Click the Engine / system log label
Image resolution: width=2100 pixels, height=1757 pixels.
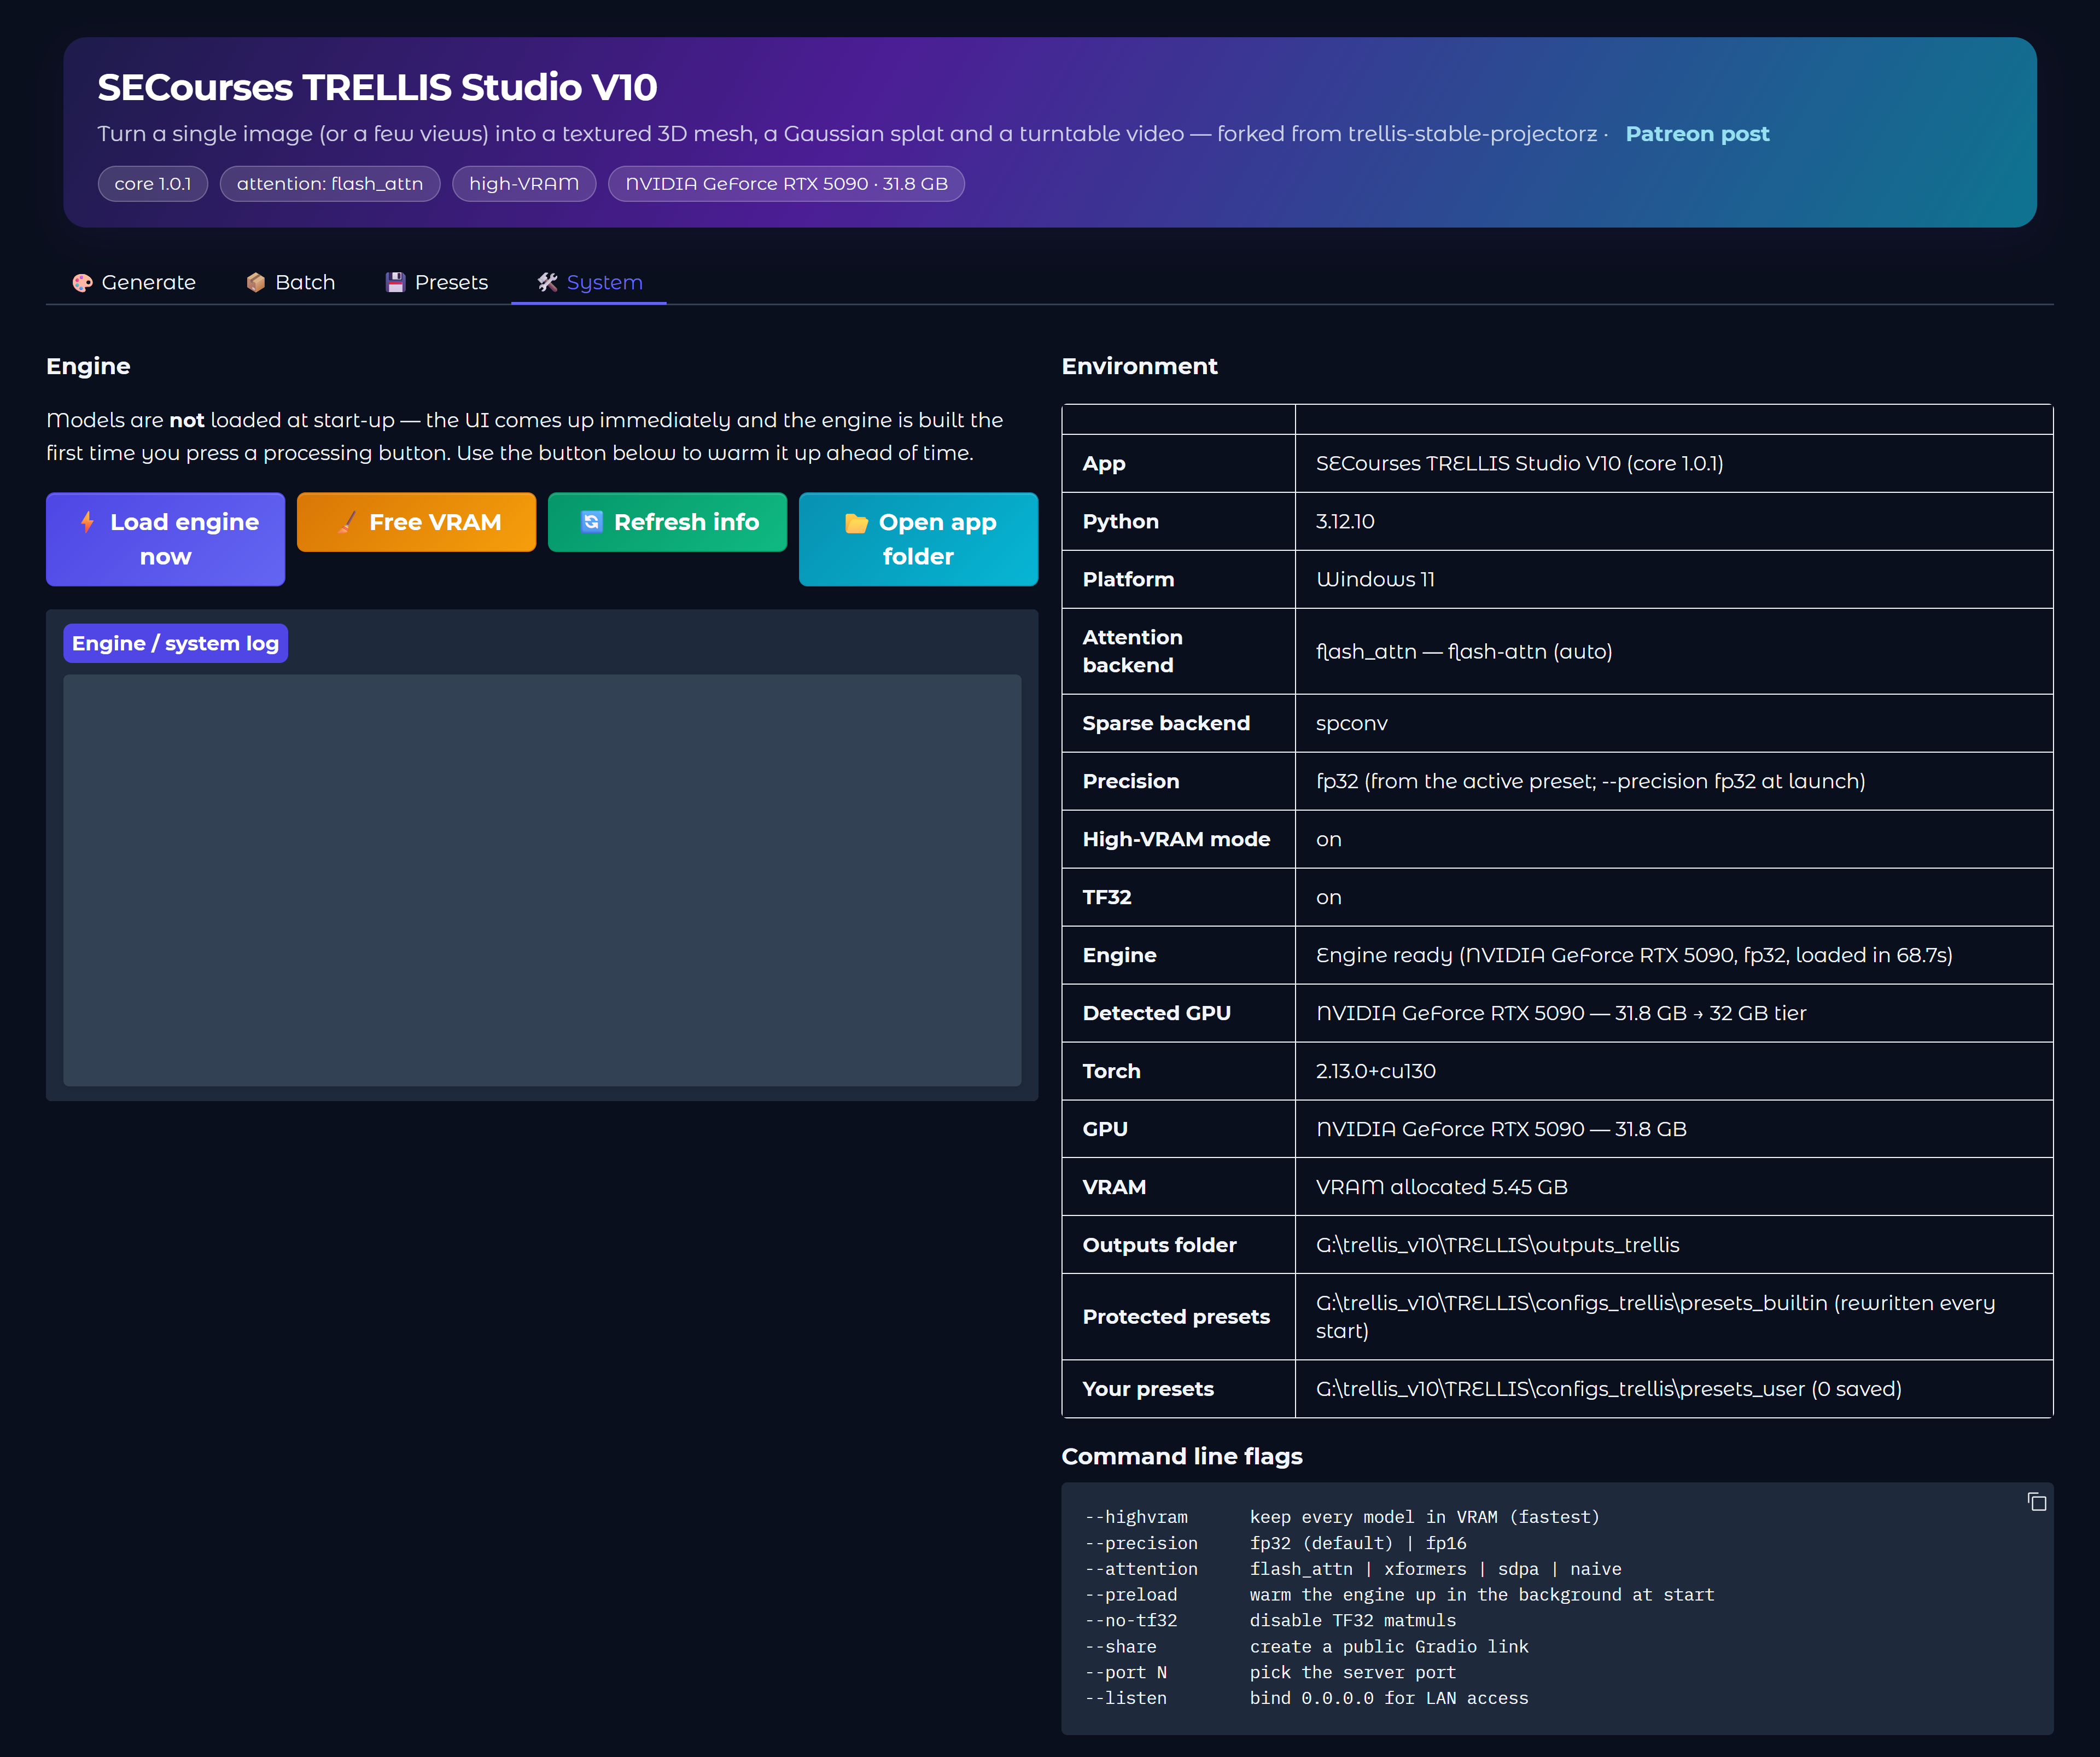pos(176,644)
